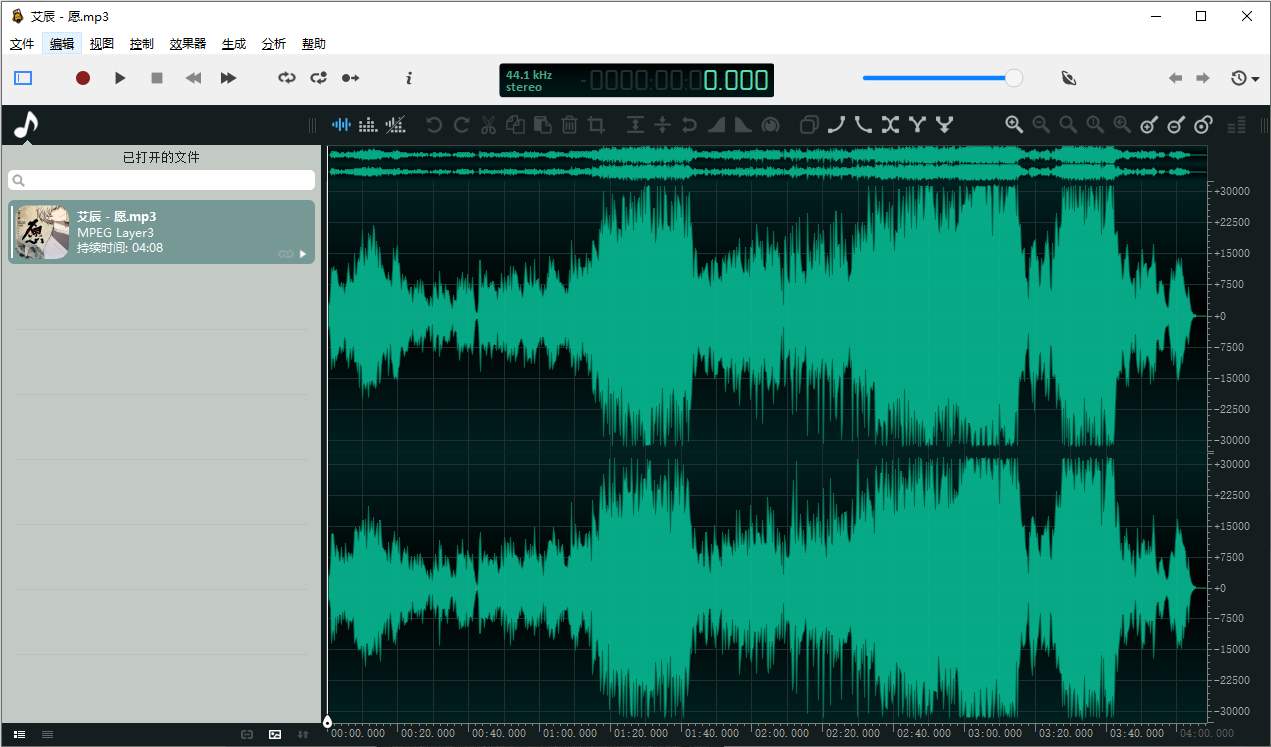This screenshot has width=1271, height=747.
Task: Open the 效果器 menu
Action: click(187, 43)
